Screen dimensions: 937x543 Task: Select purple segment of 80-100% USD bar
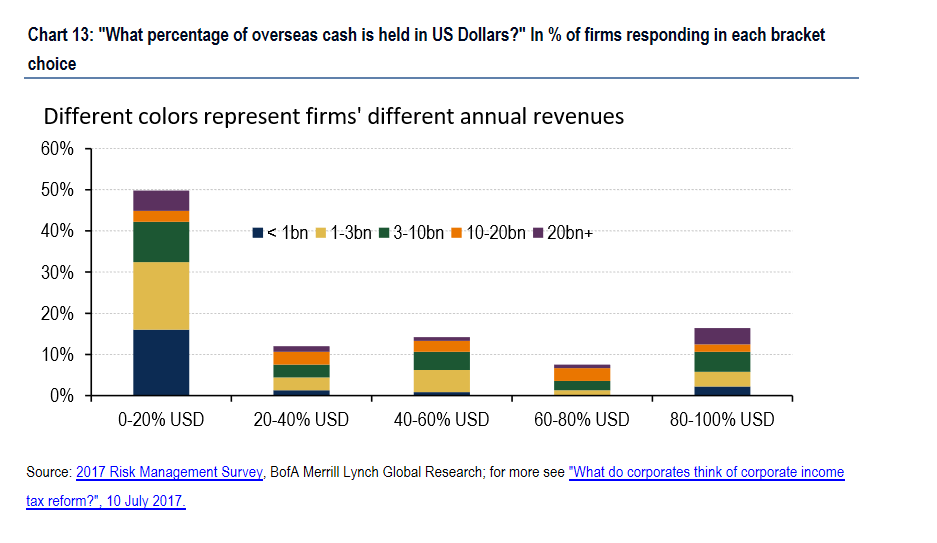[x=722, y=336]
